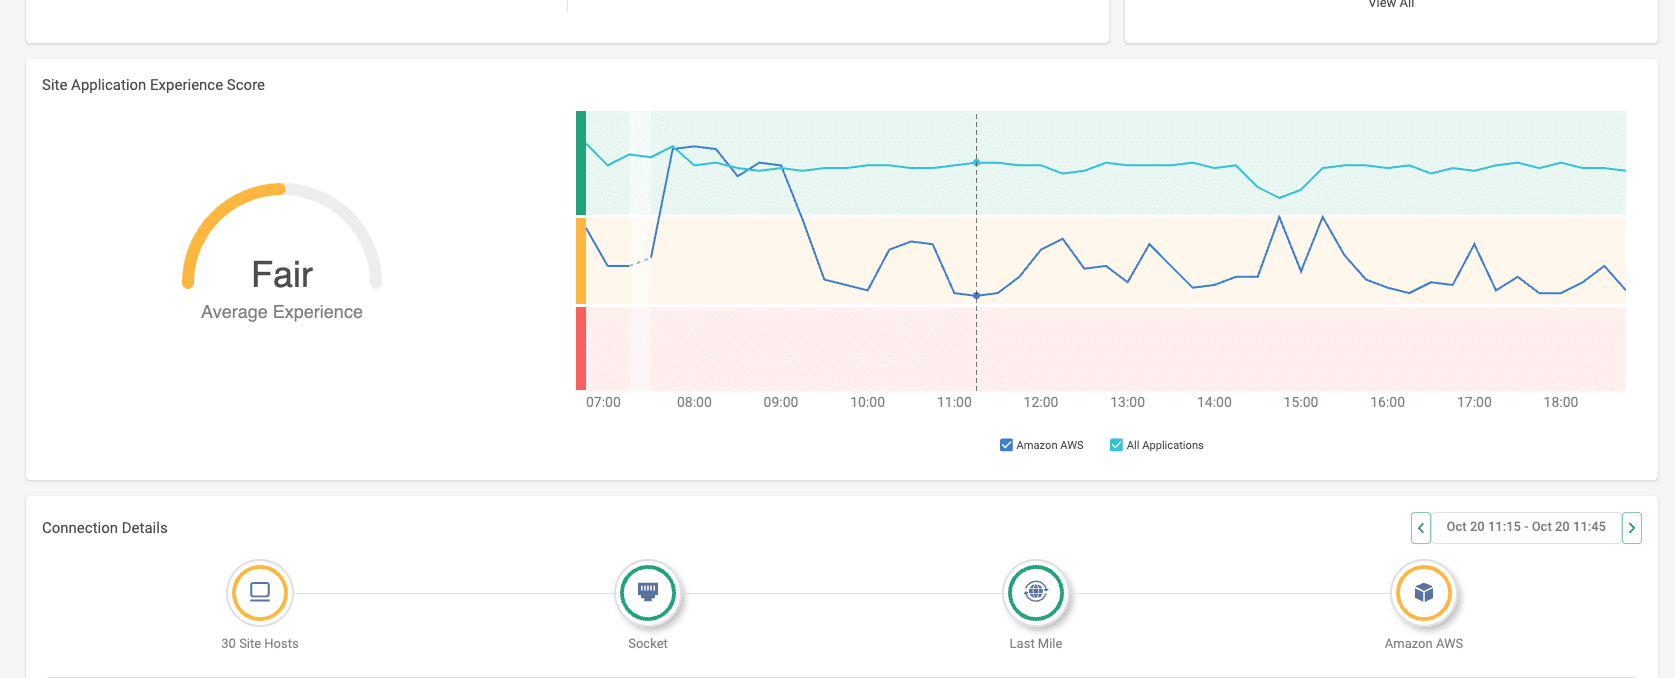Click the orange score band color bar

coord(581,261)
